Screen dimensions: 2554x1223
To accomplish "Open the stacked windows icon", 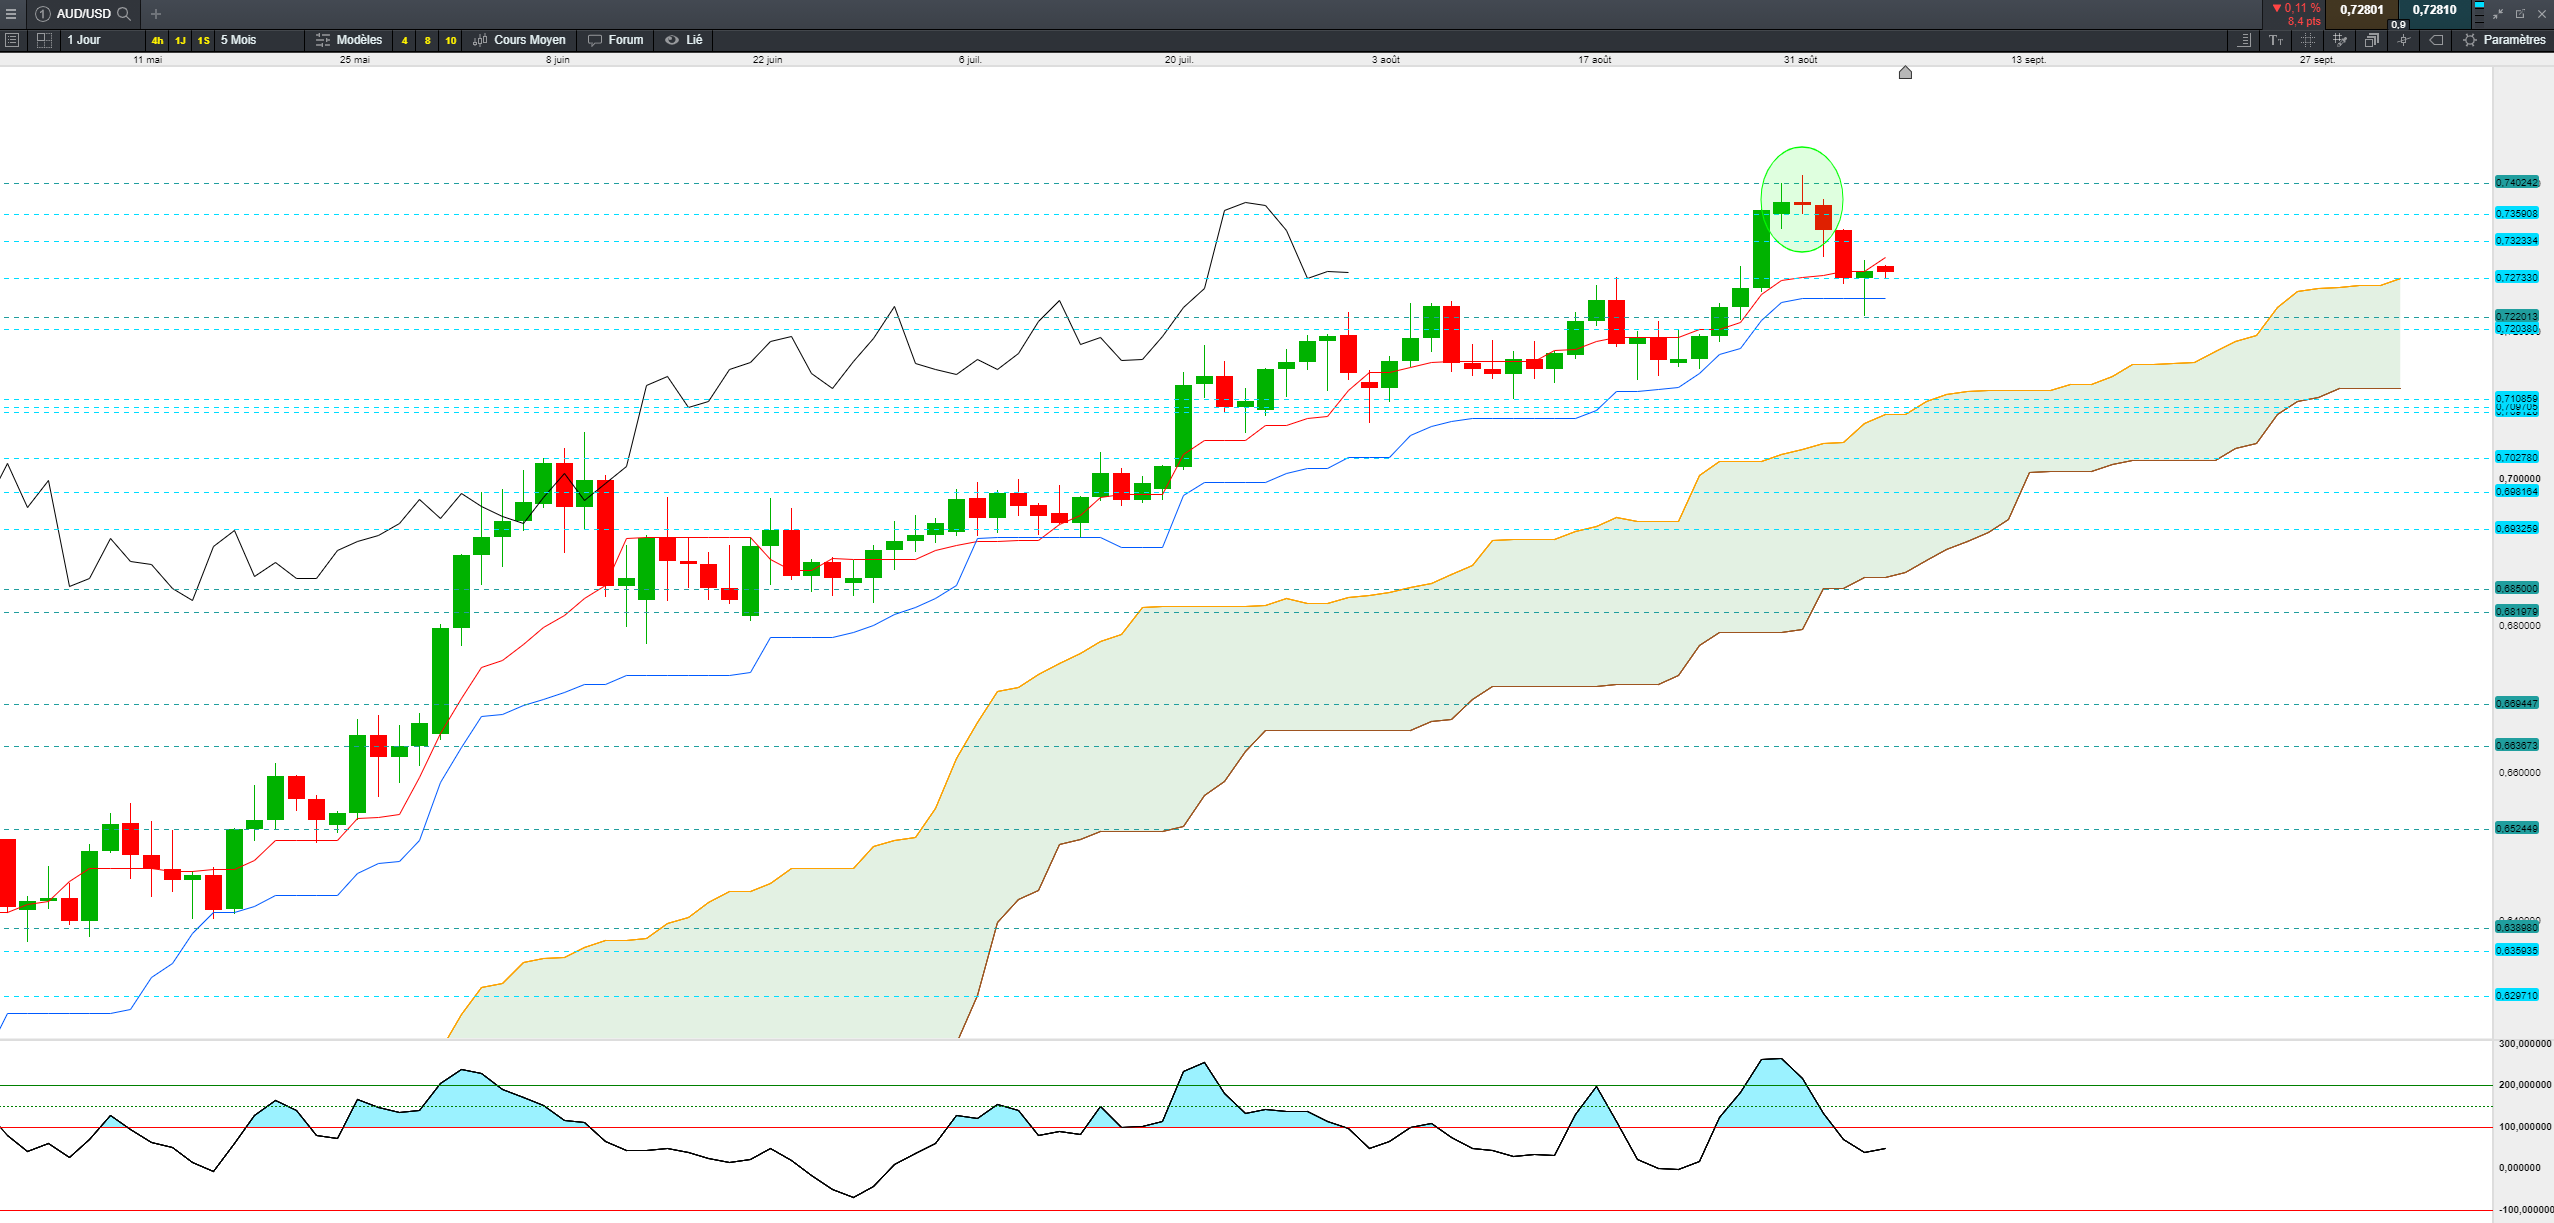I will [x=2371, y=40].
